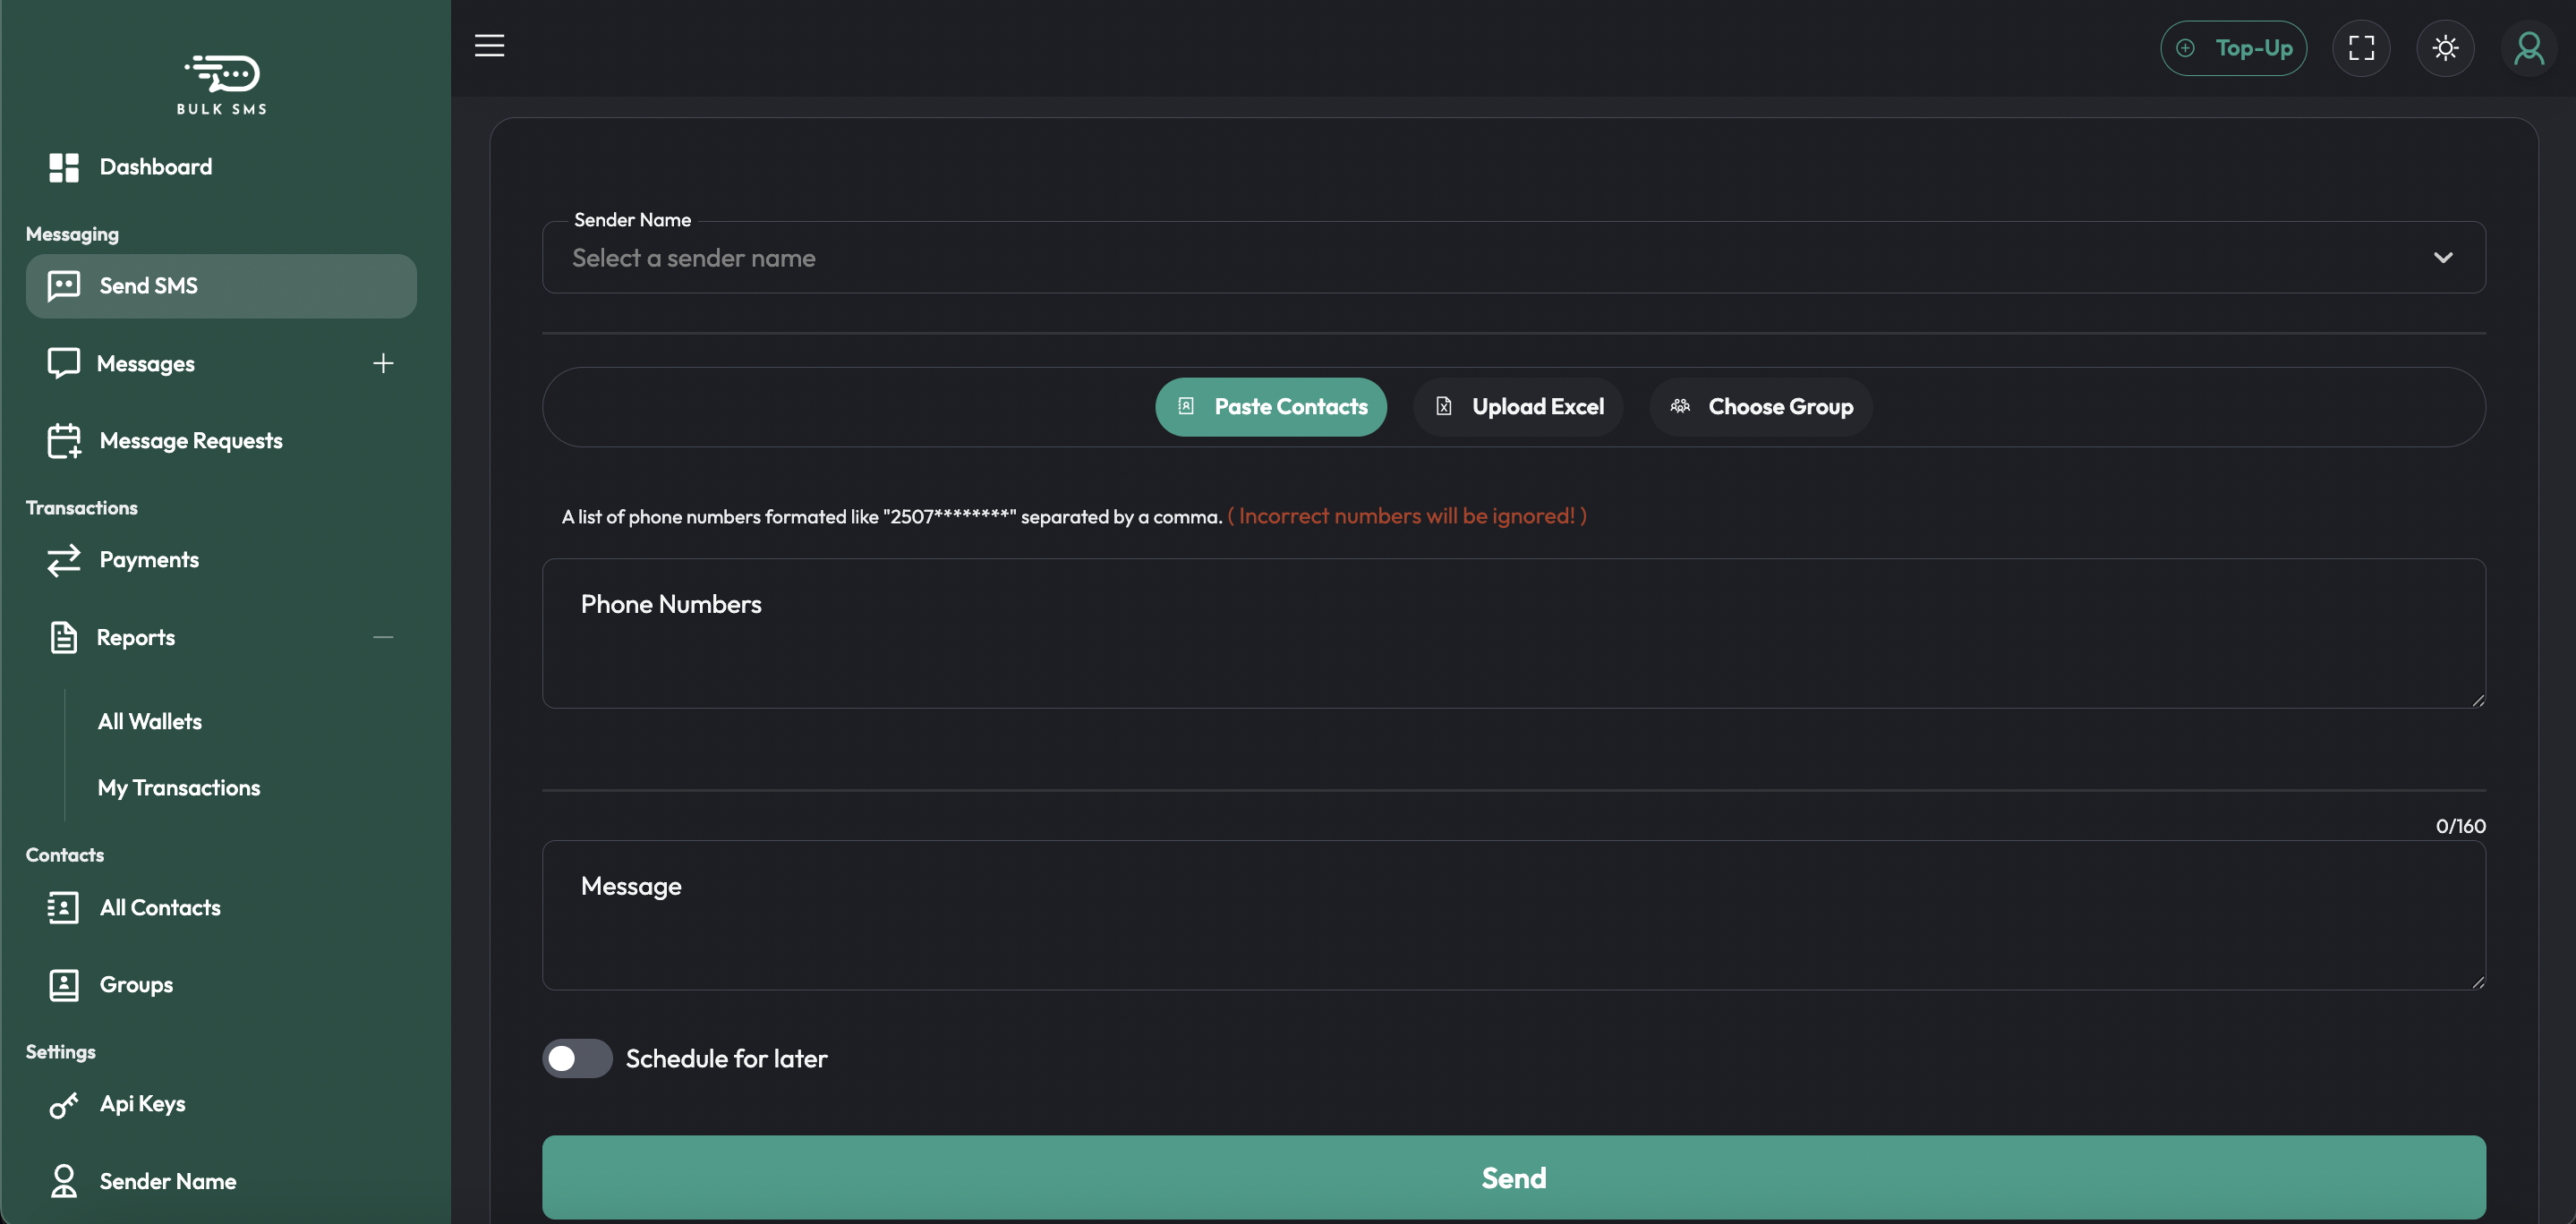Open the Sender Name dropdown
The width and height of the screenshot is (2576, 1224).
1513,258
